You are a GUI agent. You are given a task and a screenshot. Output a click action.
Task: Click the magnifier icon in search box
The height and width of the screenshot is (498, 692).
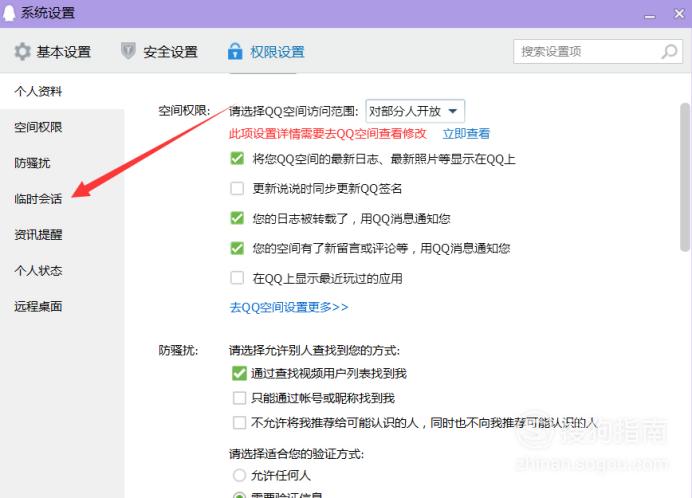(669, 52)
